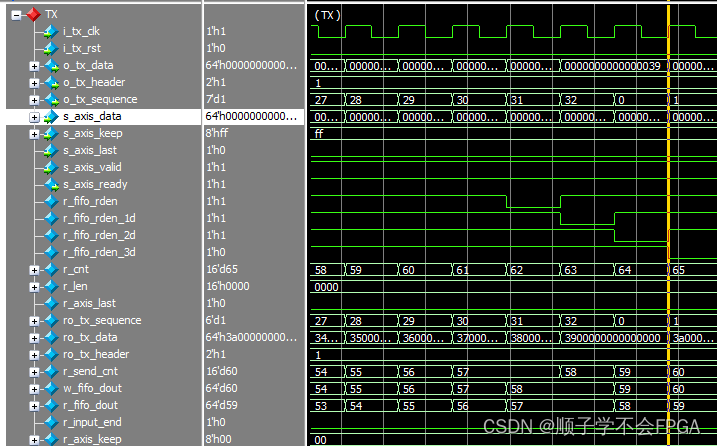Click the 7'd1 value of o_tx_sequence
Viewport: 717px width, 446px height.
pyautogui.click(x=216, y=99)
